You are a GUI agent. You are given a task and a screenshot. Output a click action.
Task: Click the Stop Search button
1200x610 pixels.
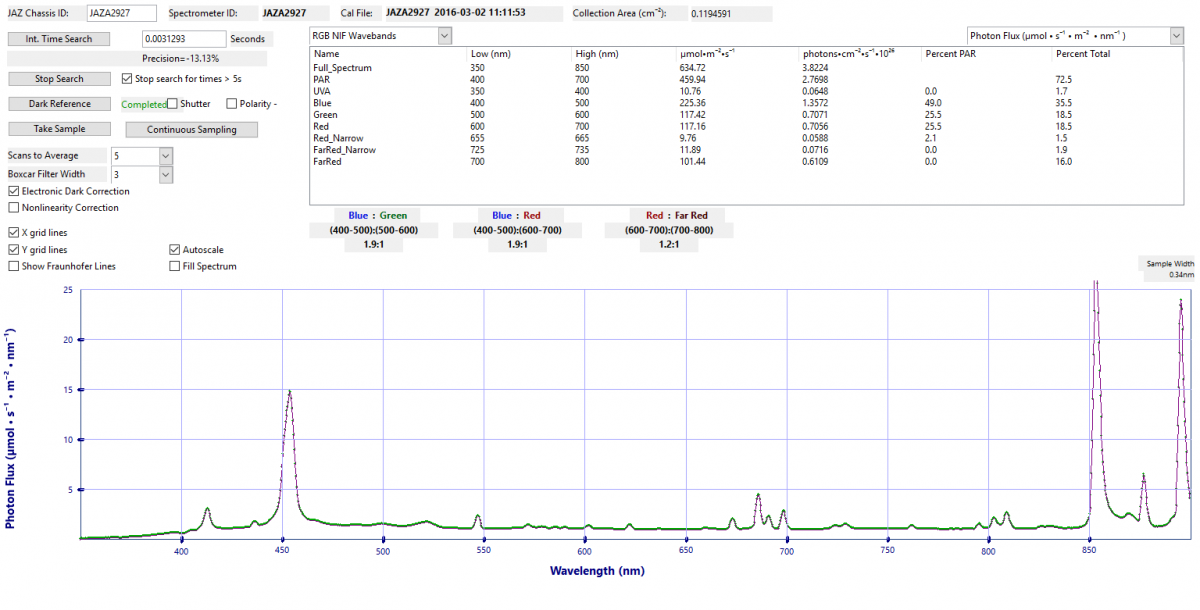click(x=59, y=79)
